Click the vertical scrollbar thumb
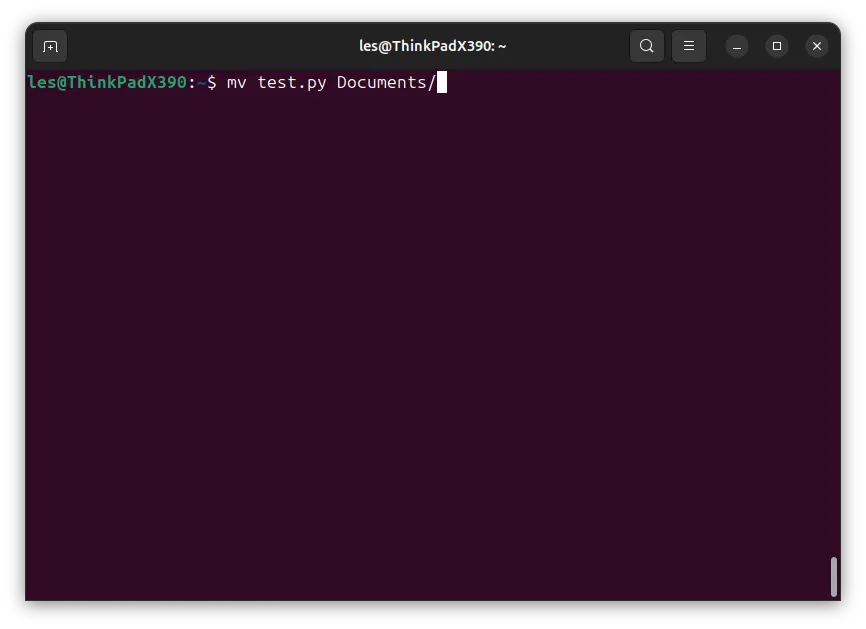This screenshot has height=629, width=866. click(834, 577)
